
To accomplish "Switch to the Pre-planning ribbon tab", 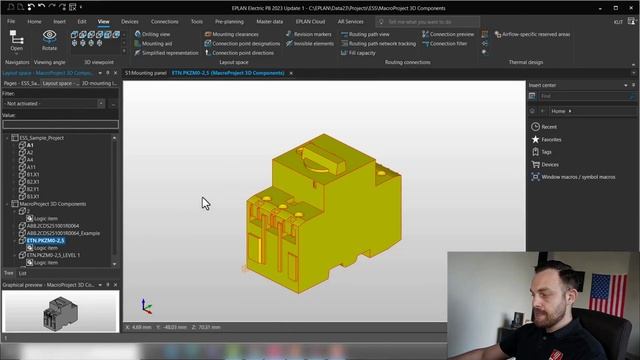I will 229,21.
